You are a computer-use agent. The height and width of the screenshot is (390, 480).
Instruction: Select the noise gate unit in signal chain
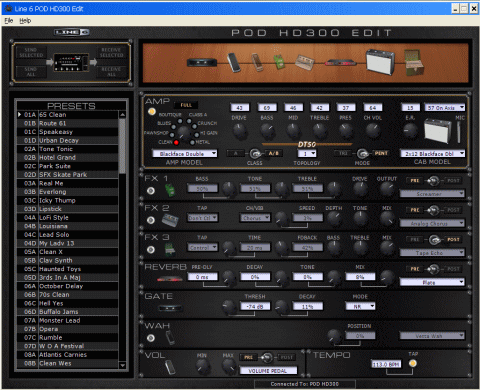(202, 62)
